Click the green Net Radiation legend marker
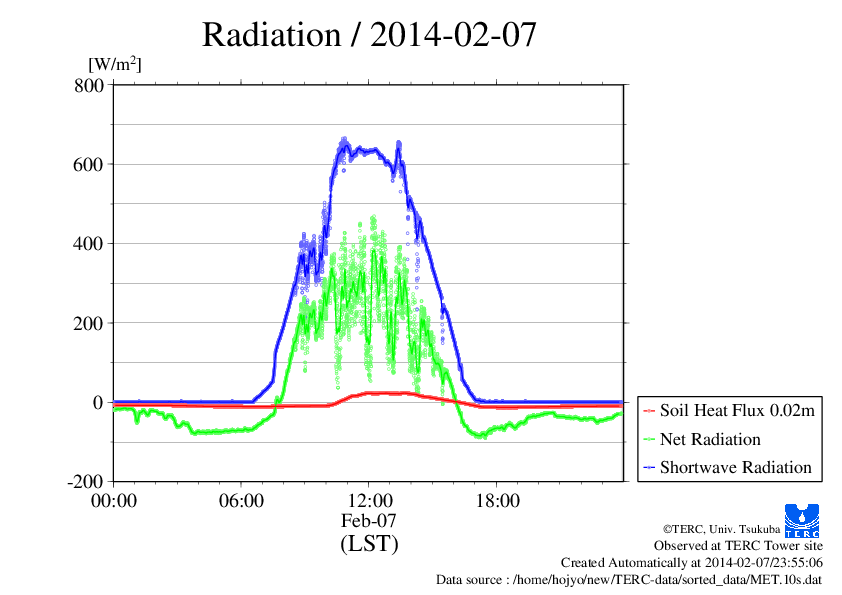Screen dimensions: 842x595 [x=649, y=440]
